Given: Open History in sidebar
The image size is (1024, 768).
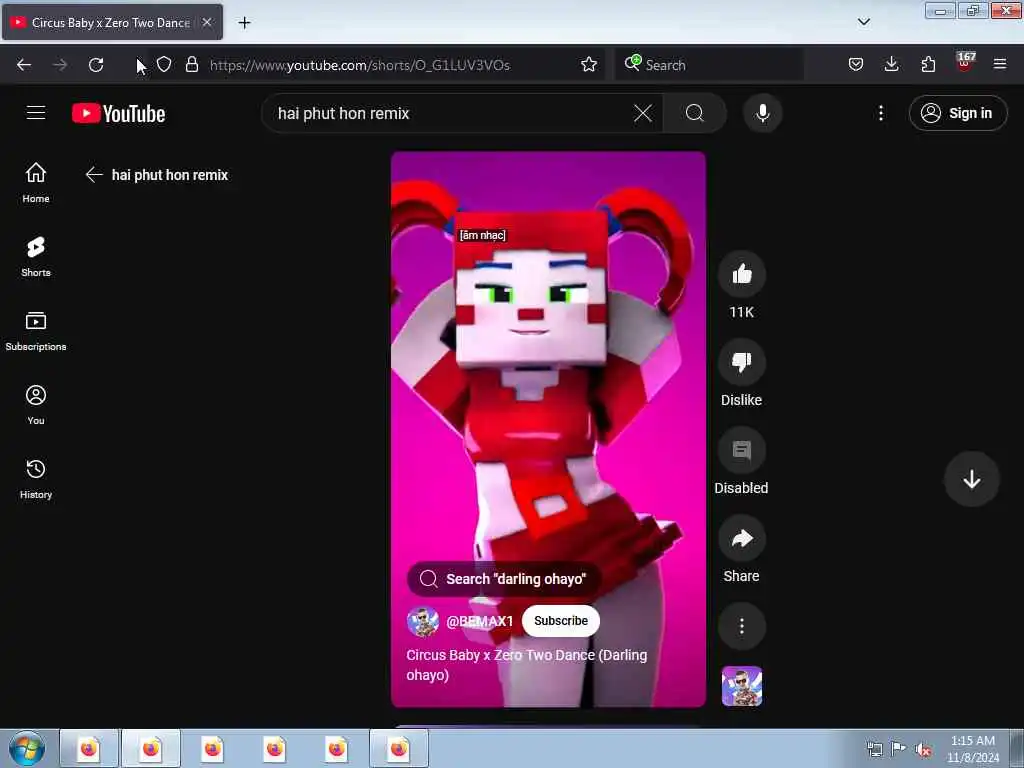Looking at the screenshot, I should [36, 479].
